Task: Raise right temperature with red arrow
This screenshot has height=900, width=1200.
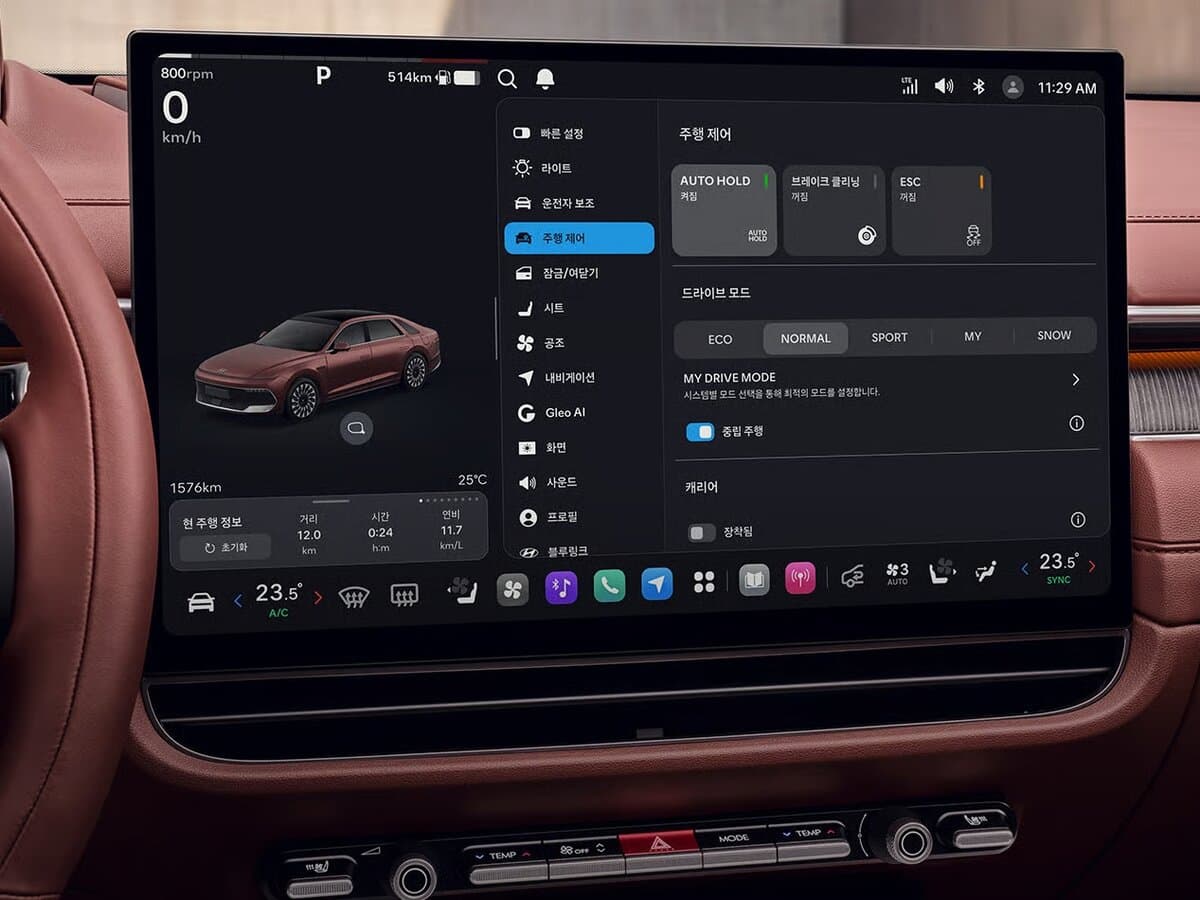Action: (x=1091, y=566)
